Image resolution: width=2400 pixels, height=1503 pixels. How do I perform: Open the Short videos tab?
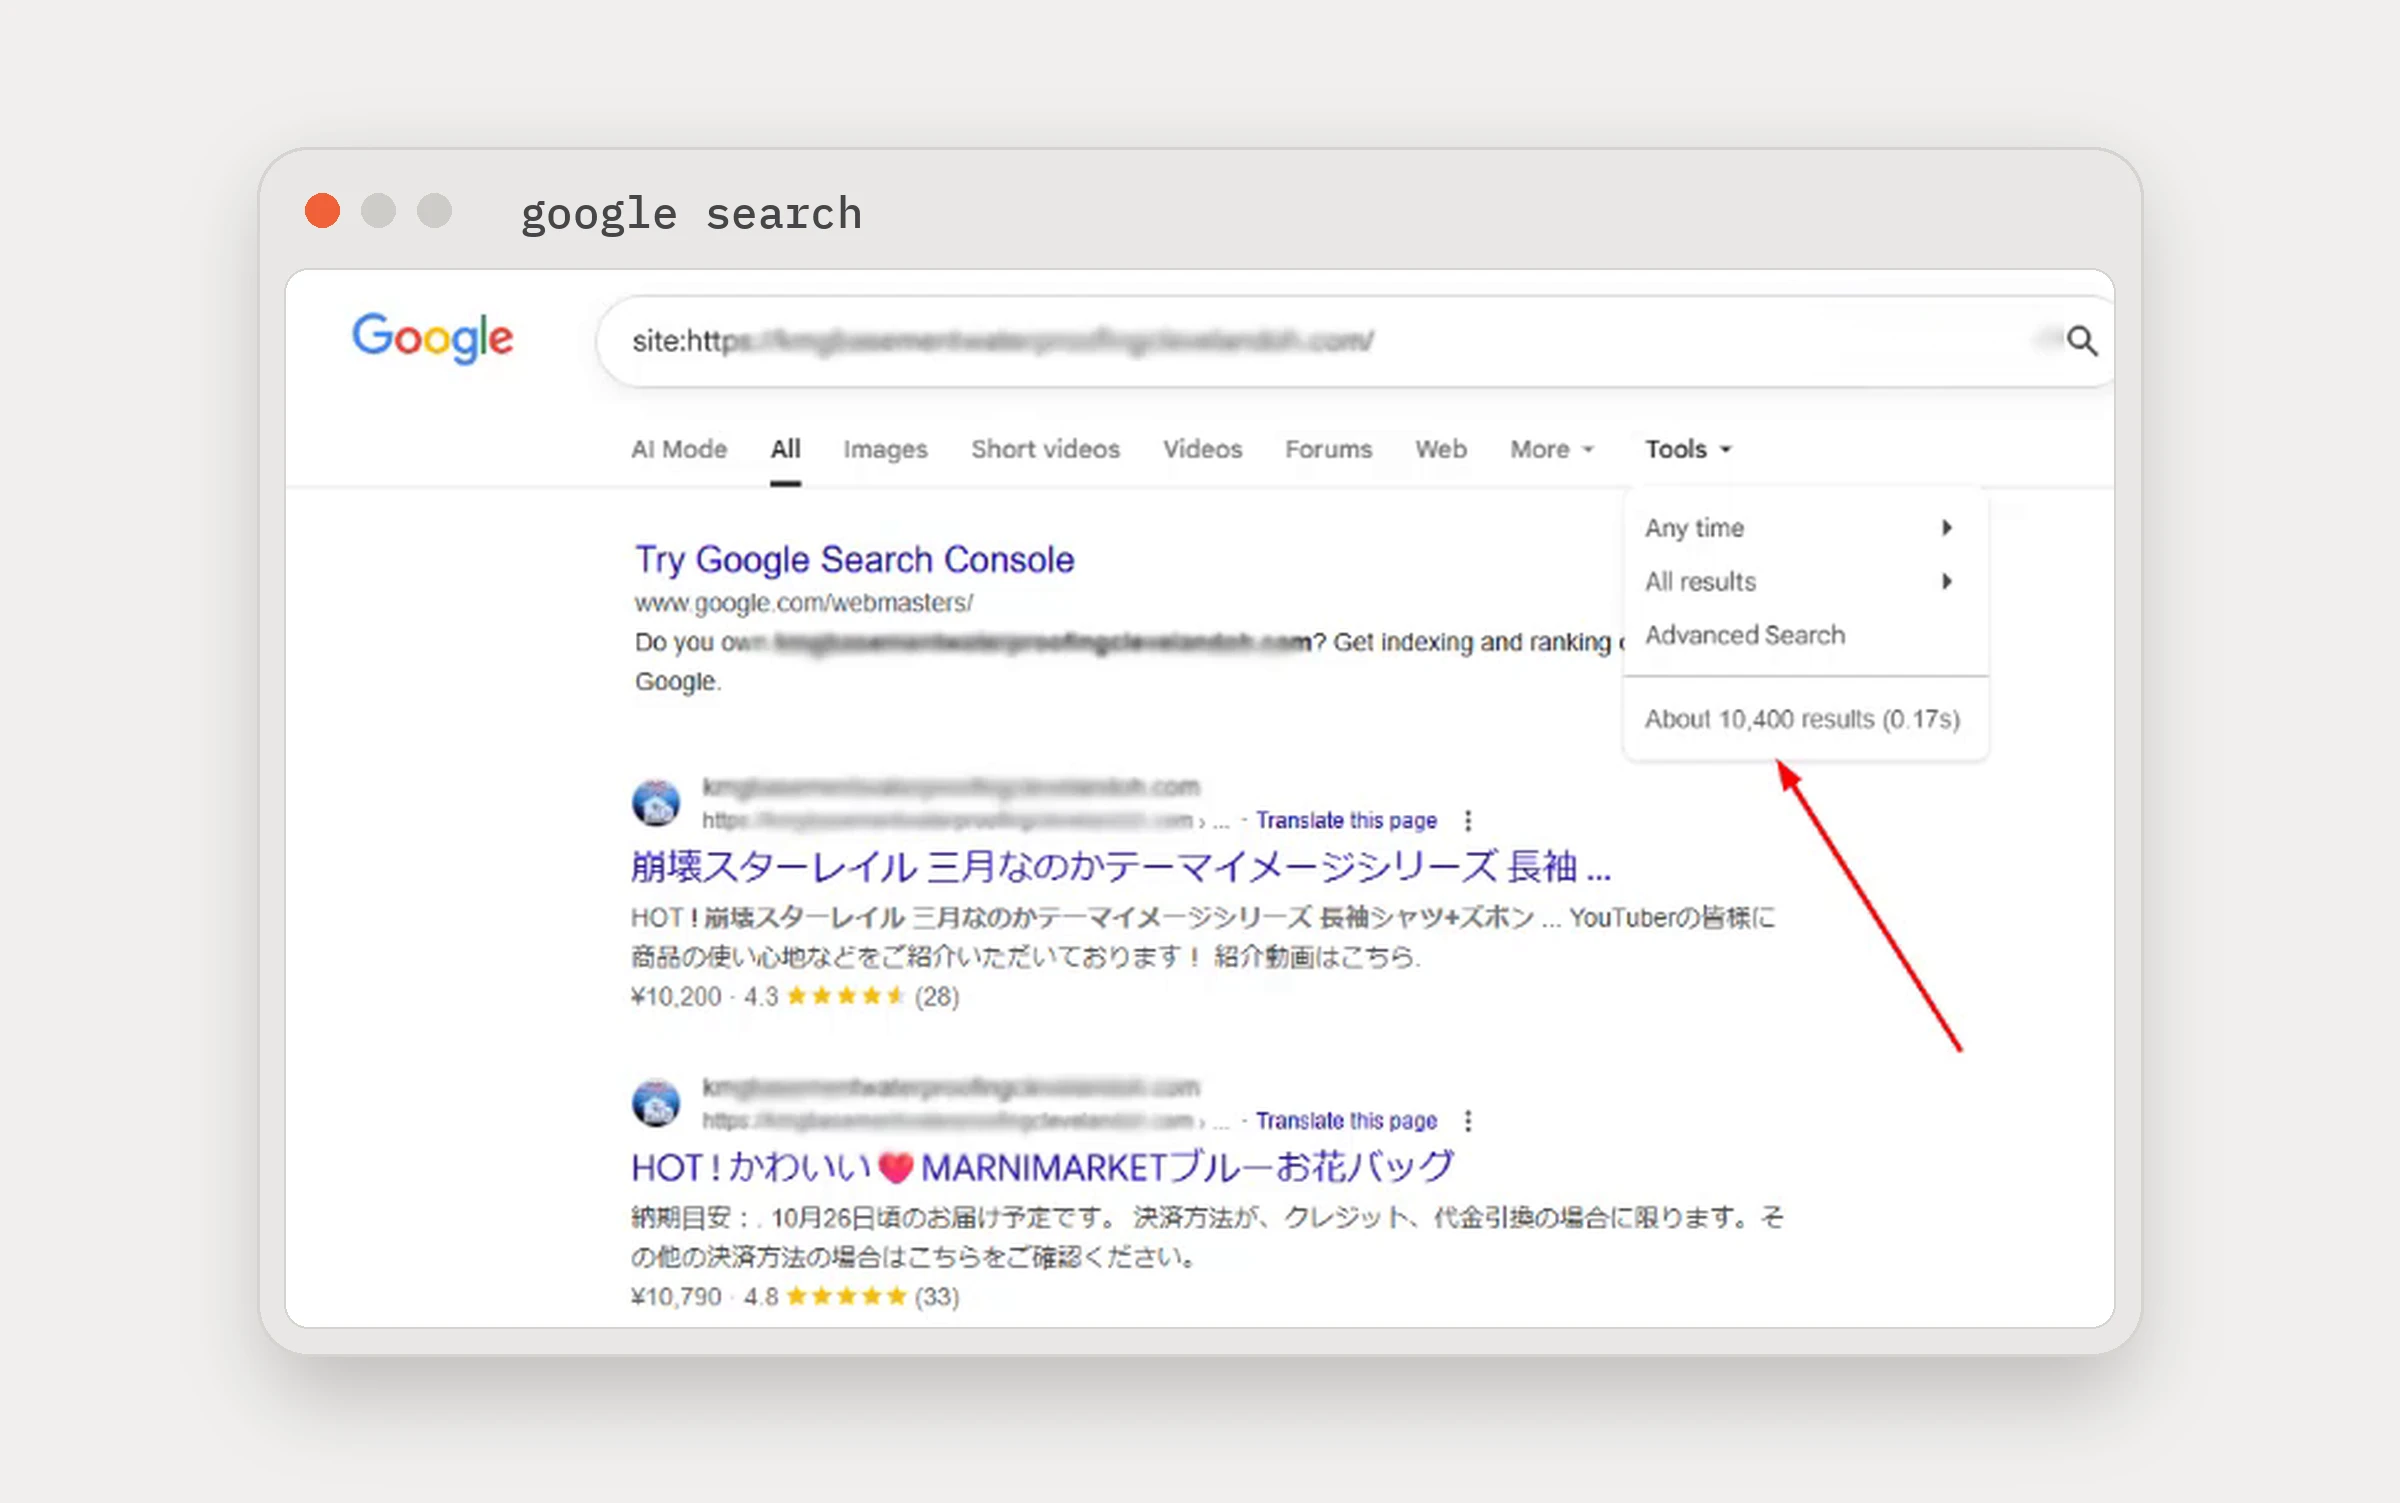tap(1045, 449)
